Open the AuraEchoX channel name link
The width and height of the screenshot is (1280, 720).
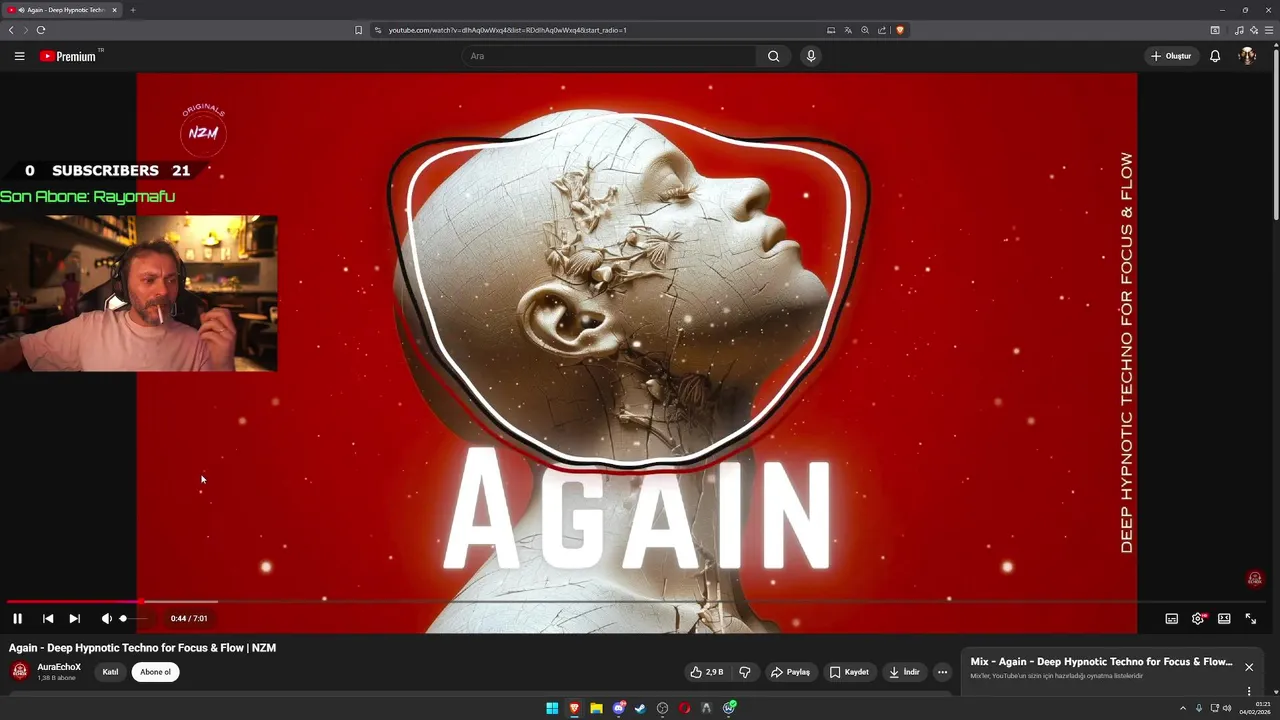click(59, 667)
